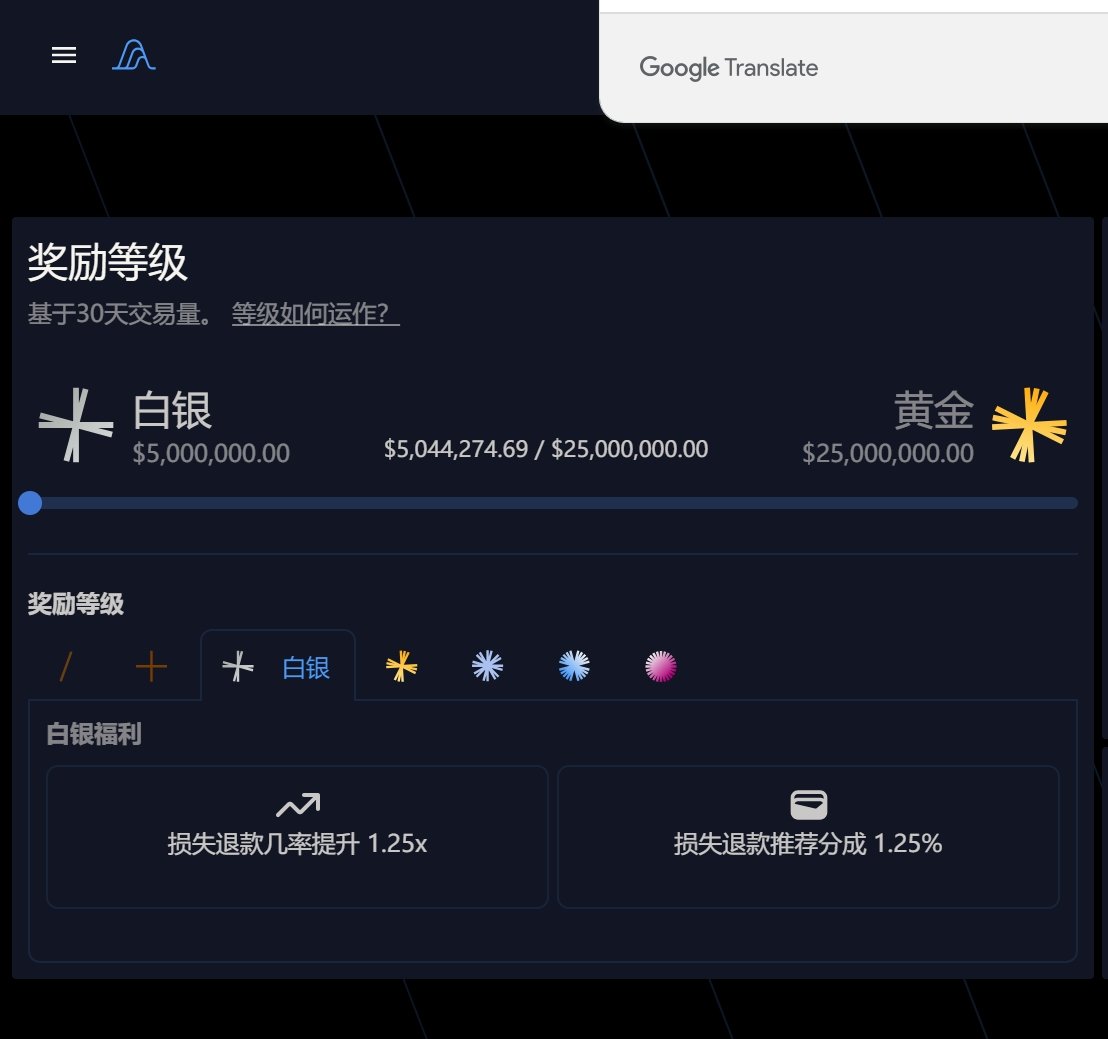Select the yellow gold-tier star icon
The image size is (1108, 1039).
point(400,664)
